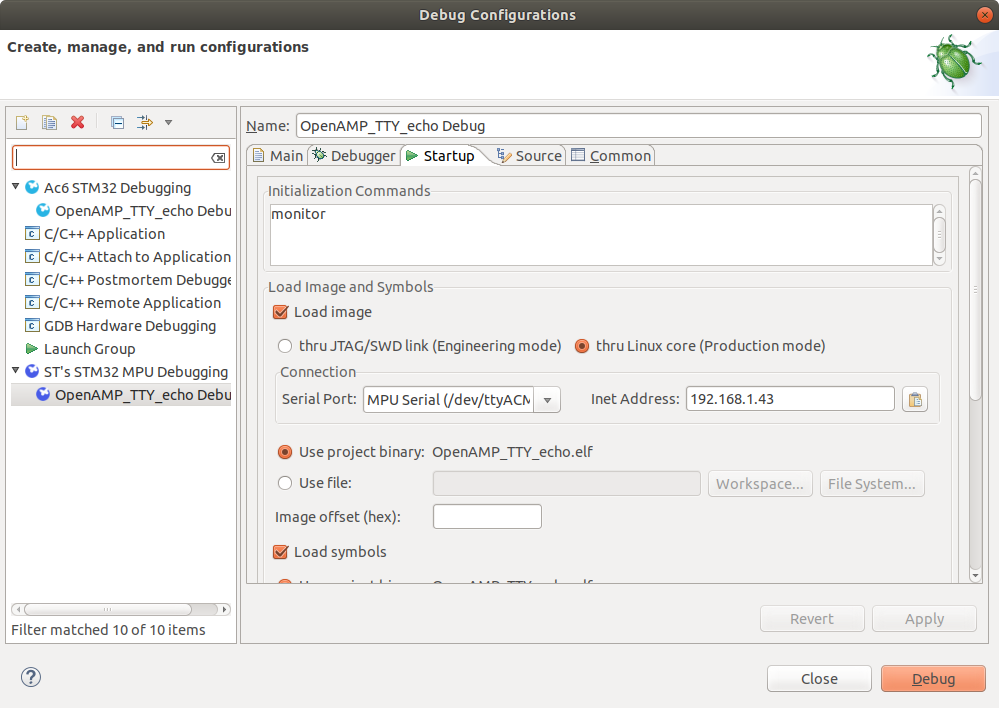The width and height of the screenshot is (999, 708).
Task: Click the paste icon next to Inet Address
Action: click(x=915, y=400)
